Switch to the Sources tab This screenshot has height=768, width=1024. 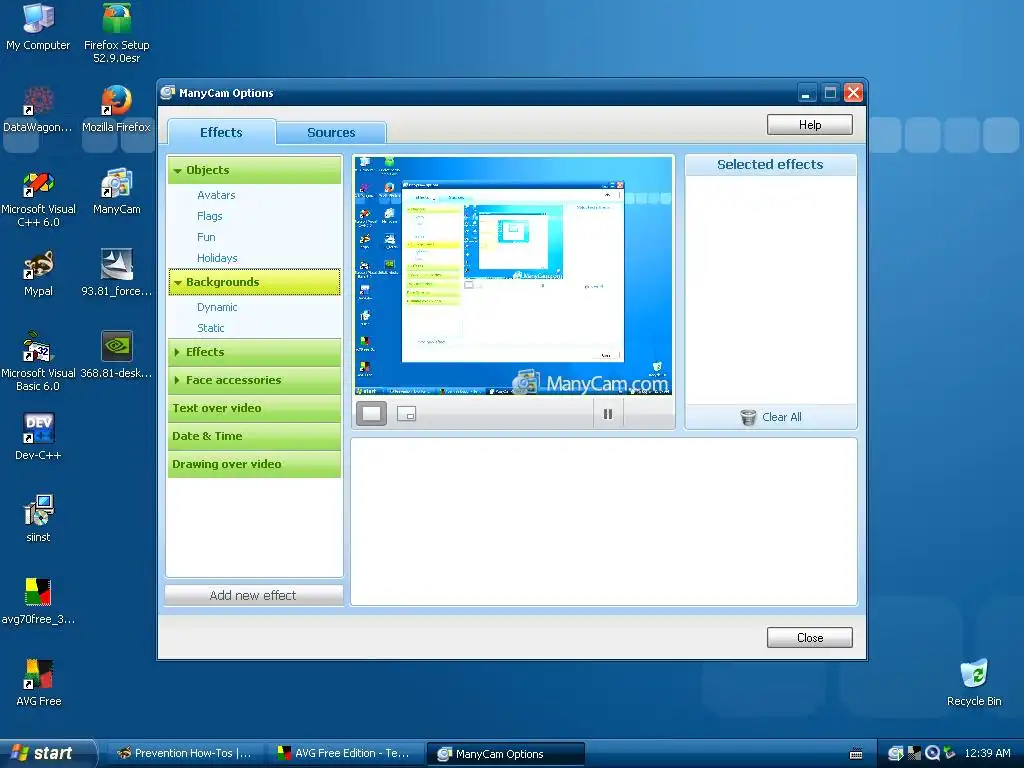(331, 133)
